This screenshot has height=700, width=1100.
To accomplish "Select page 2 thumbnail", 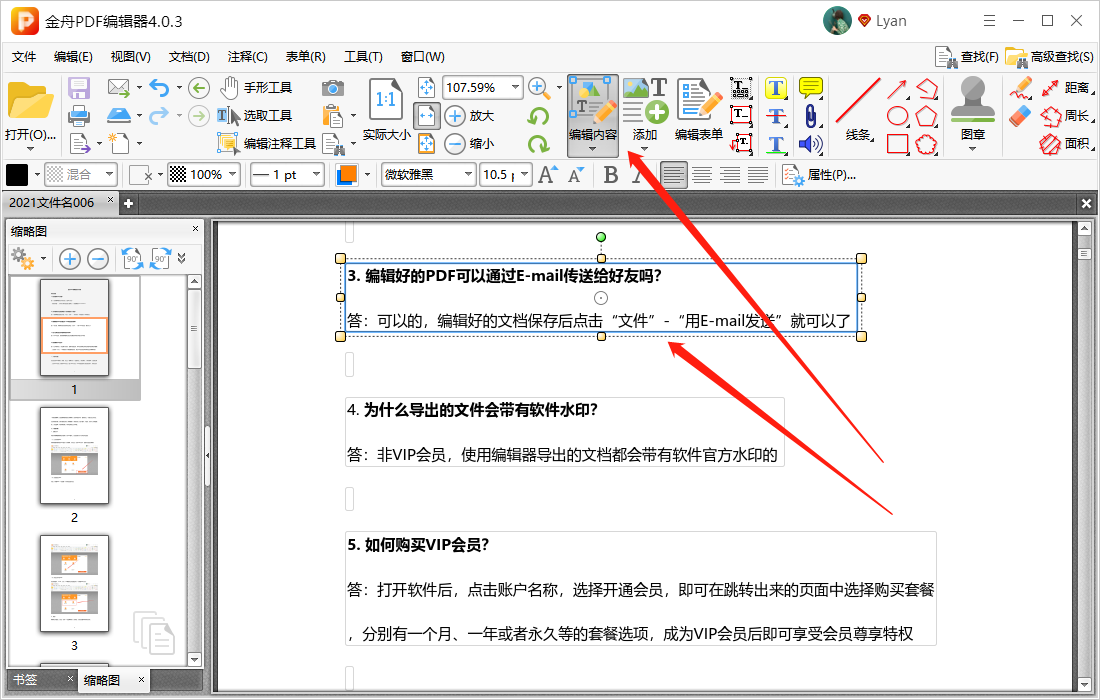I will [x=74, y=456].
